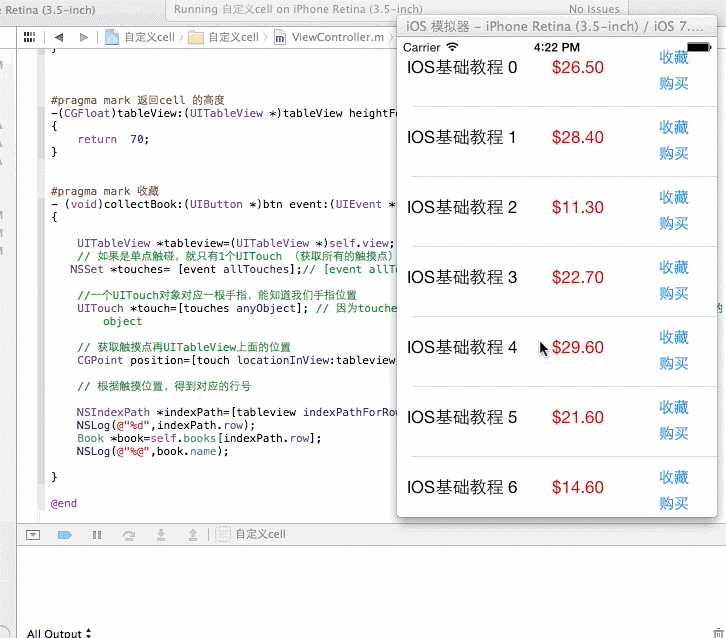
Task: Select row IOS基础教程 2
Action: point(557,212)
